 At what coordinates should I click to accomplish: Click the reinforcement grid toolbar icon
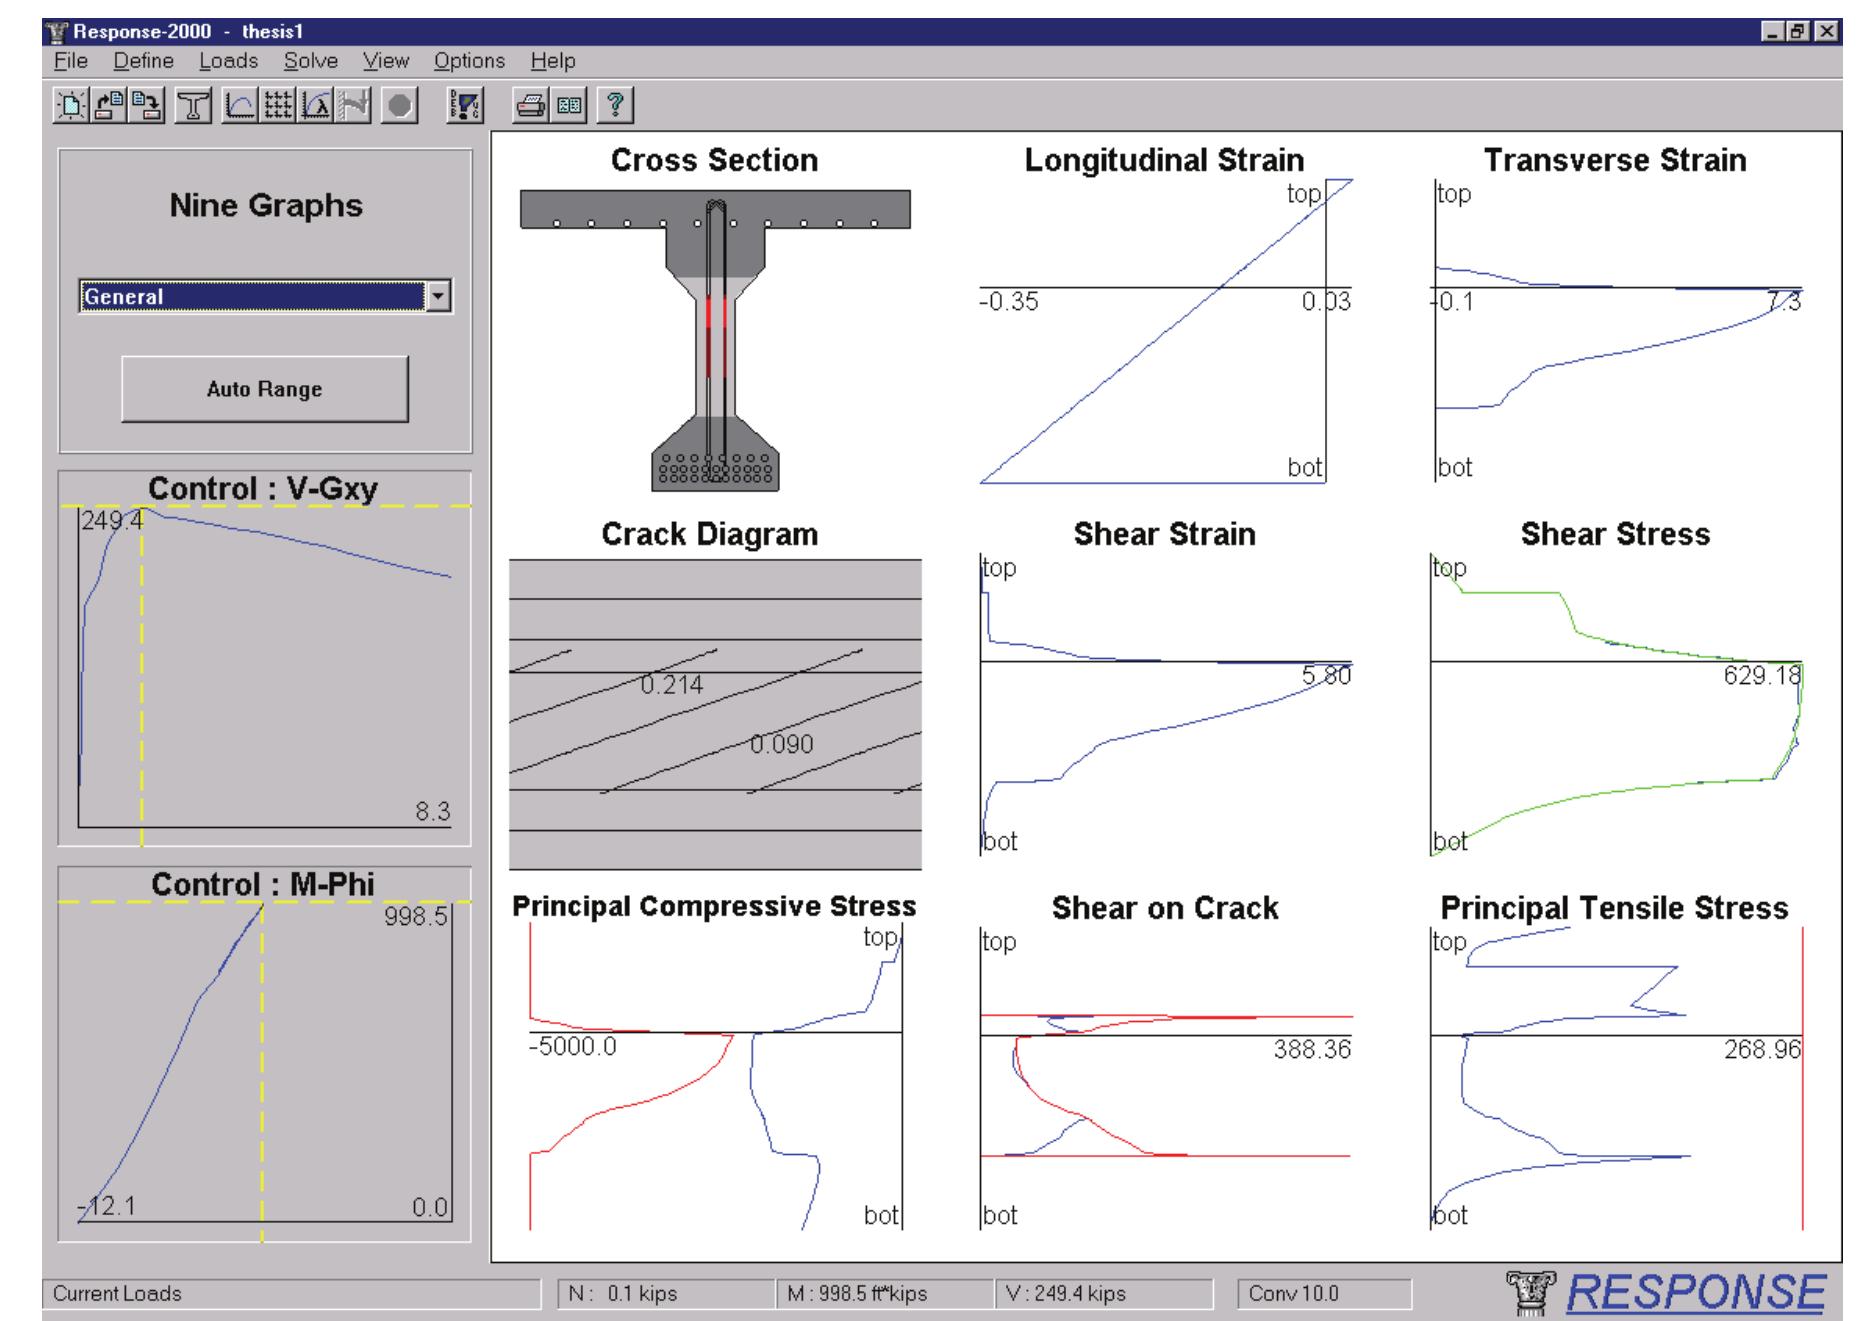coord(277,105)
